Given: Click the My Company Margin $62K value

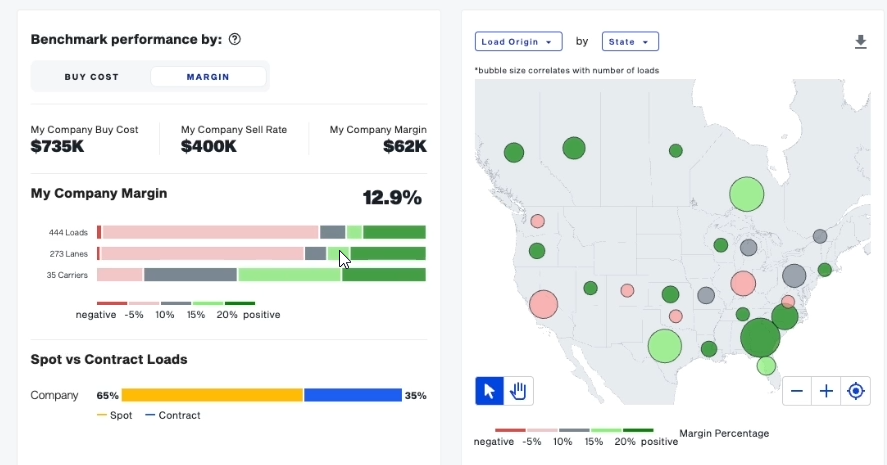Looking at the screenshot, I should [x=404, y=147].
